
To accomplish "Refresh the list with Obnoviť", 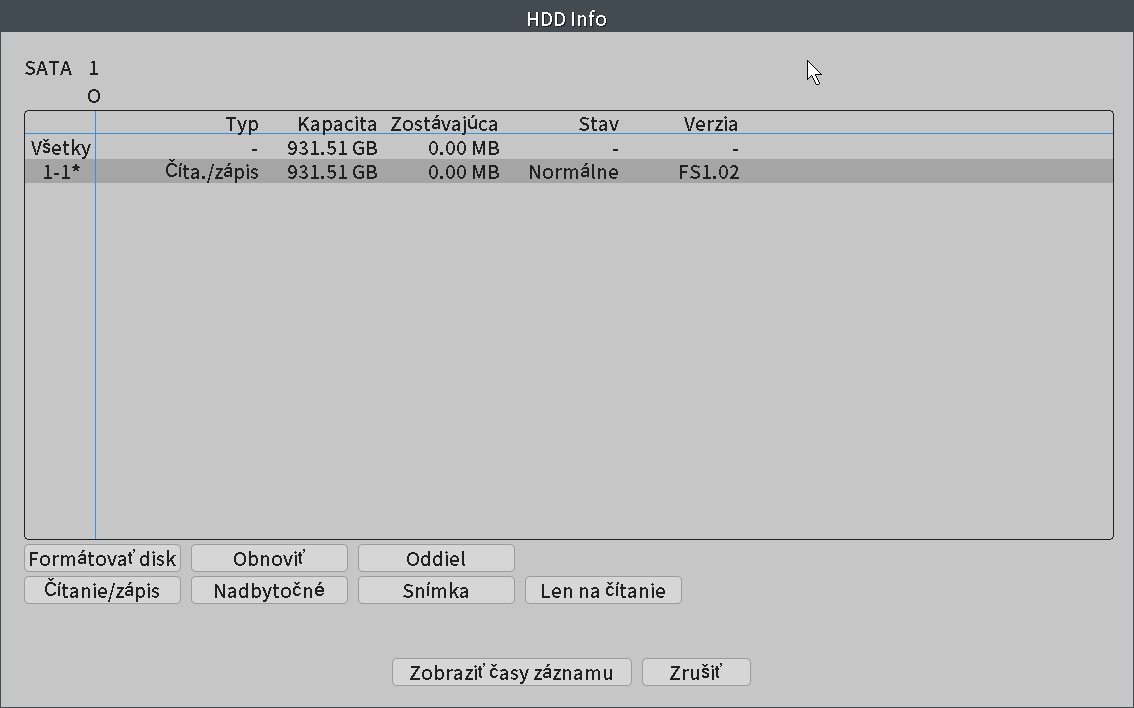I will tap(269, 558).
